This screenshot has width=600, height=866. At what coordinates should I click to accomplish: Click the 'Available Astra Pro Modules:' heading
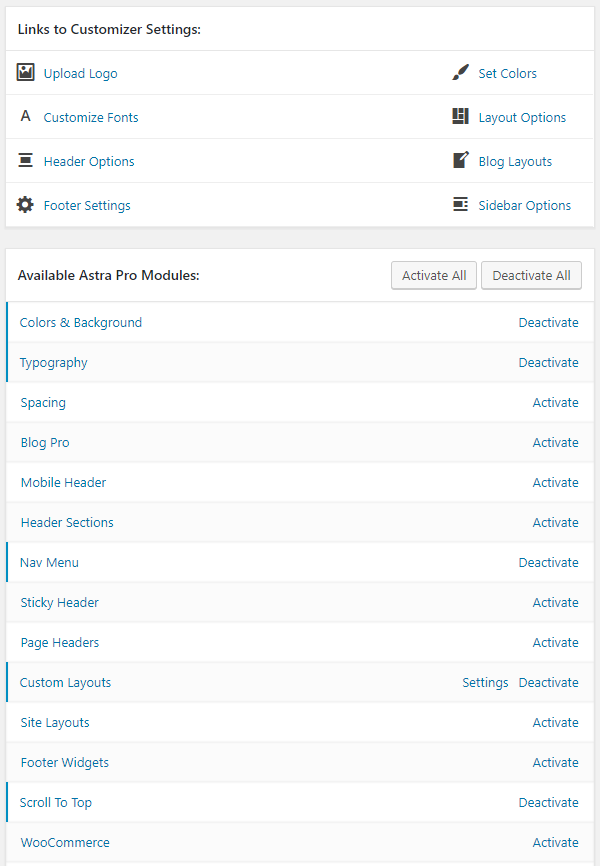pos(108,275)
